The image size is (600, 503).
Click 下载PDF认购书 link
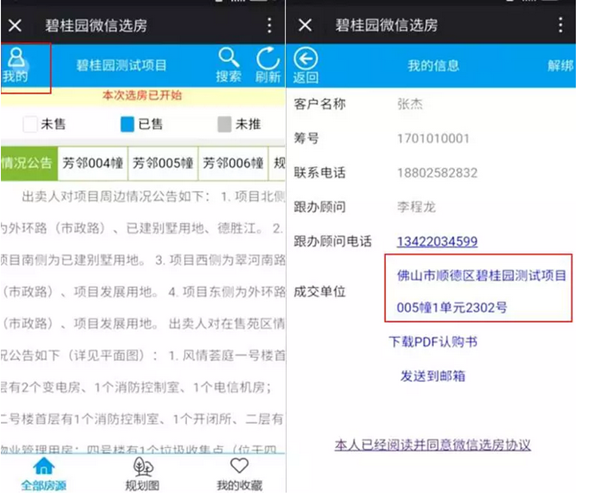(x=433, y=342)
